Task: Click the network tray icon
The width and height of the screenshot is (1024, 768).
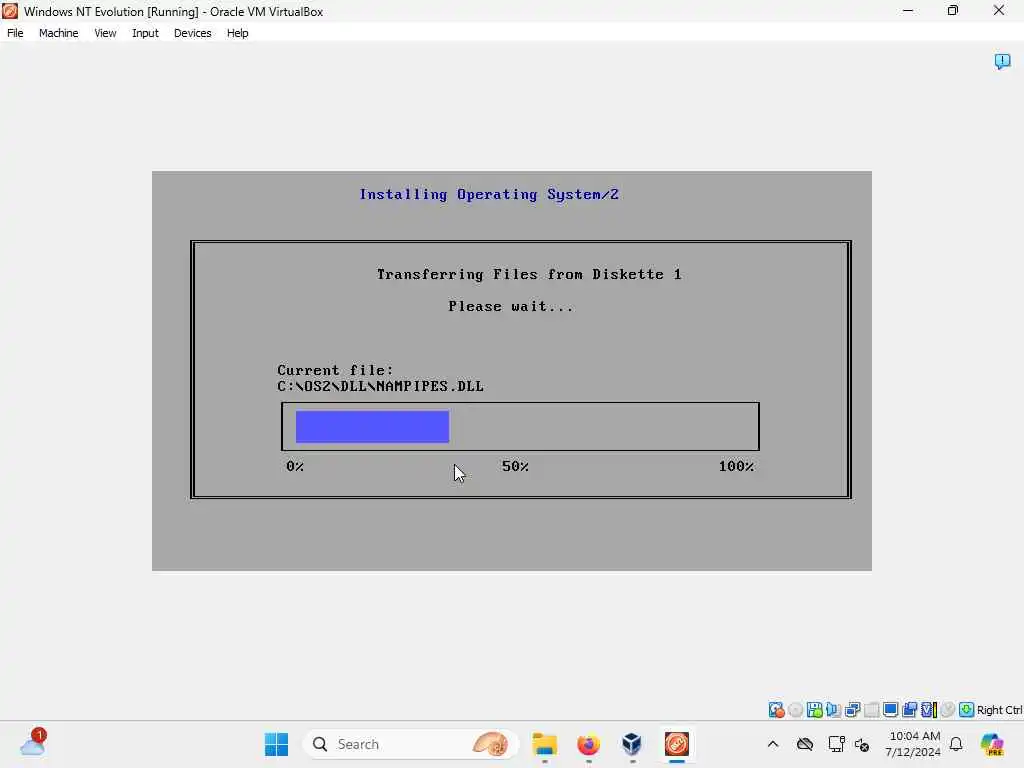Action: 836,744
